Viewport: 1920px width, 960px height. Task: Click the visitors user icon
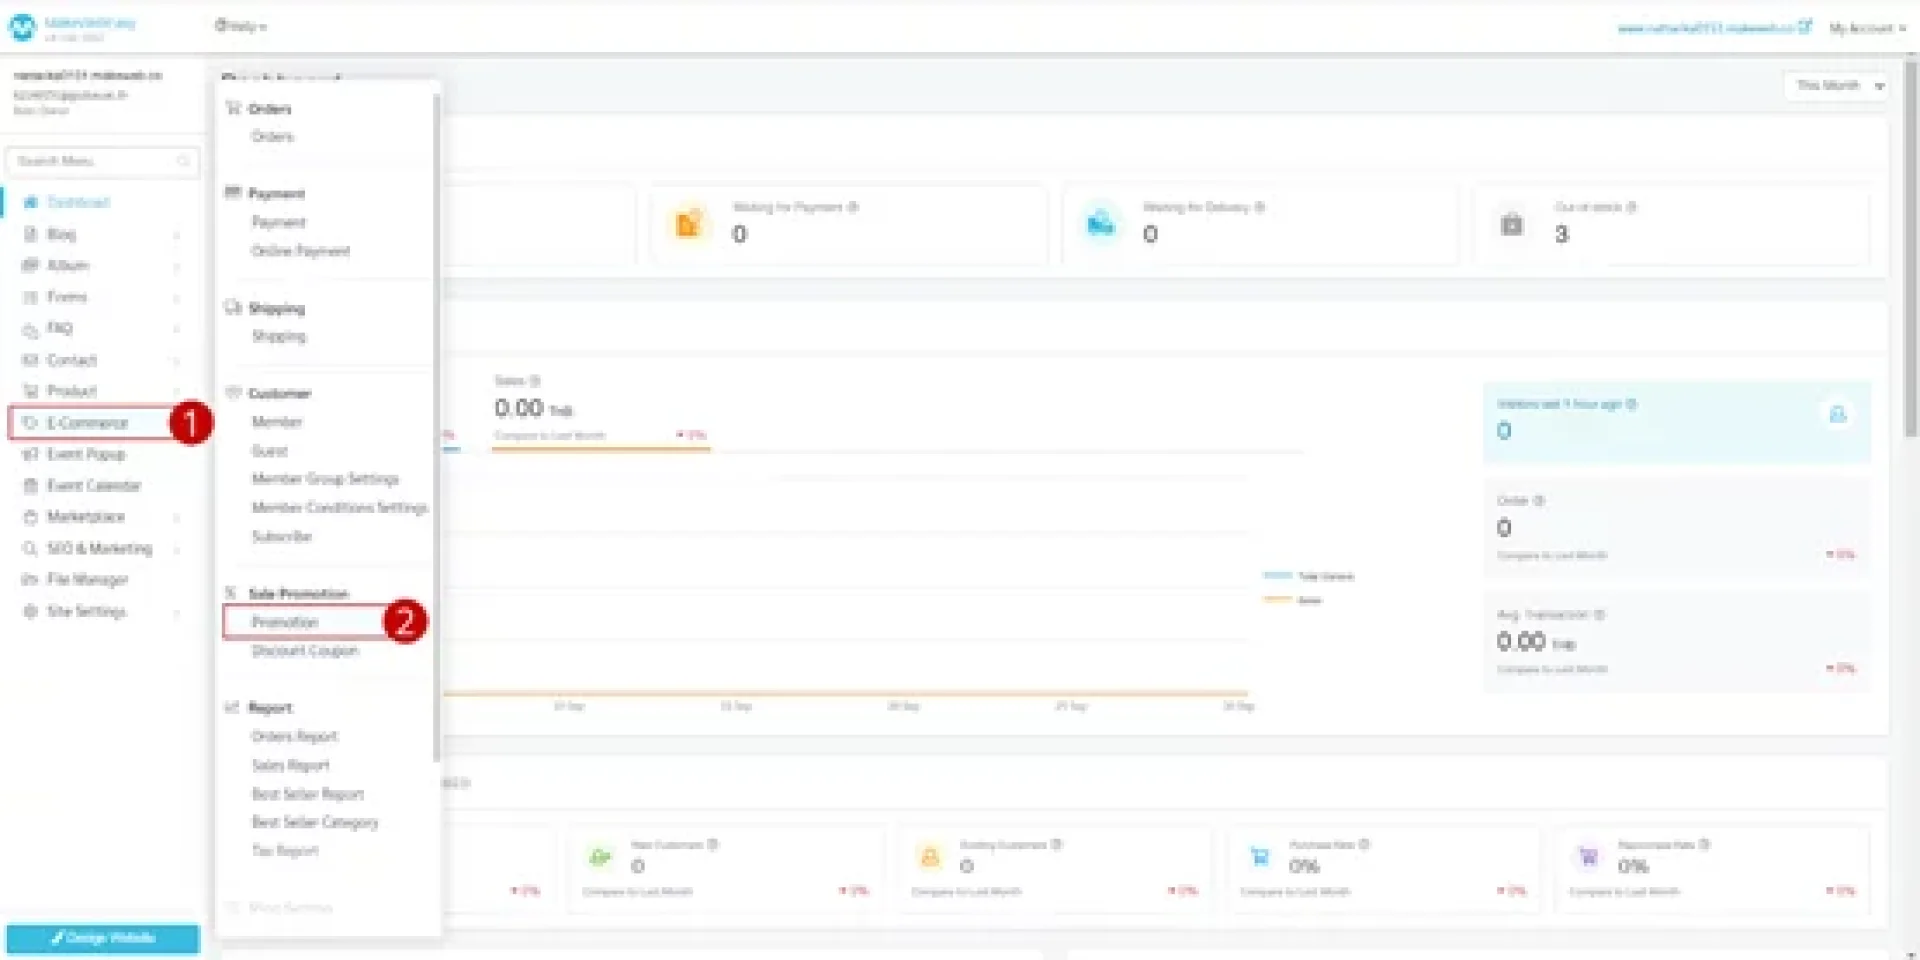coord(1837,414)
